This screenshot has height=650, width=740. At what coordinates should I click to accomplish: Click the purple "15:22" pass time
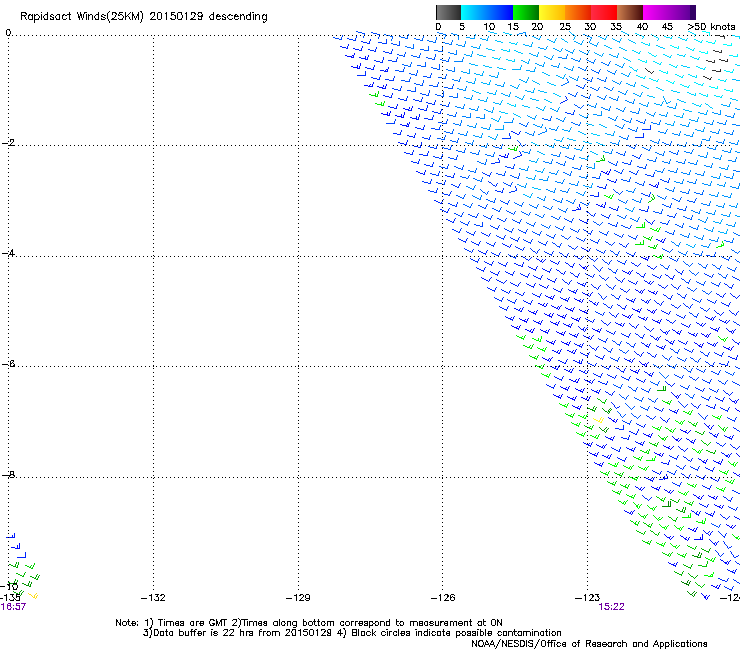(611, 607)
